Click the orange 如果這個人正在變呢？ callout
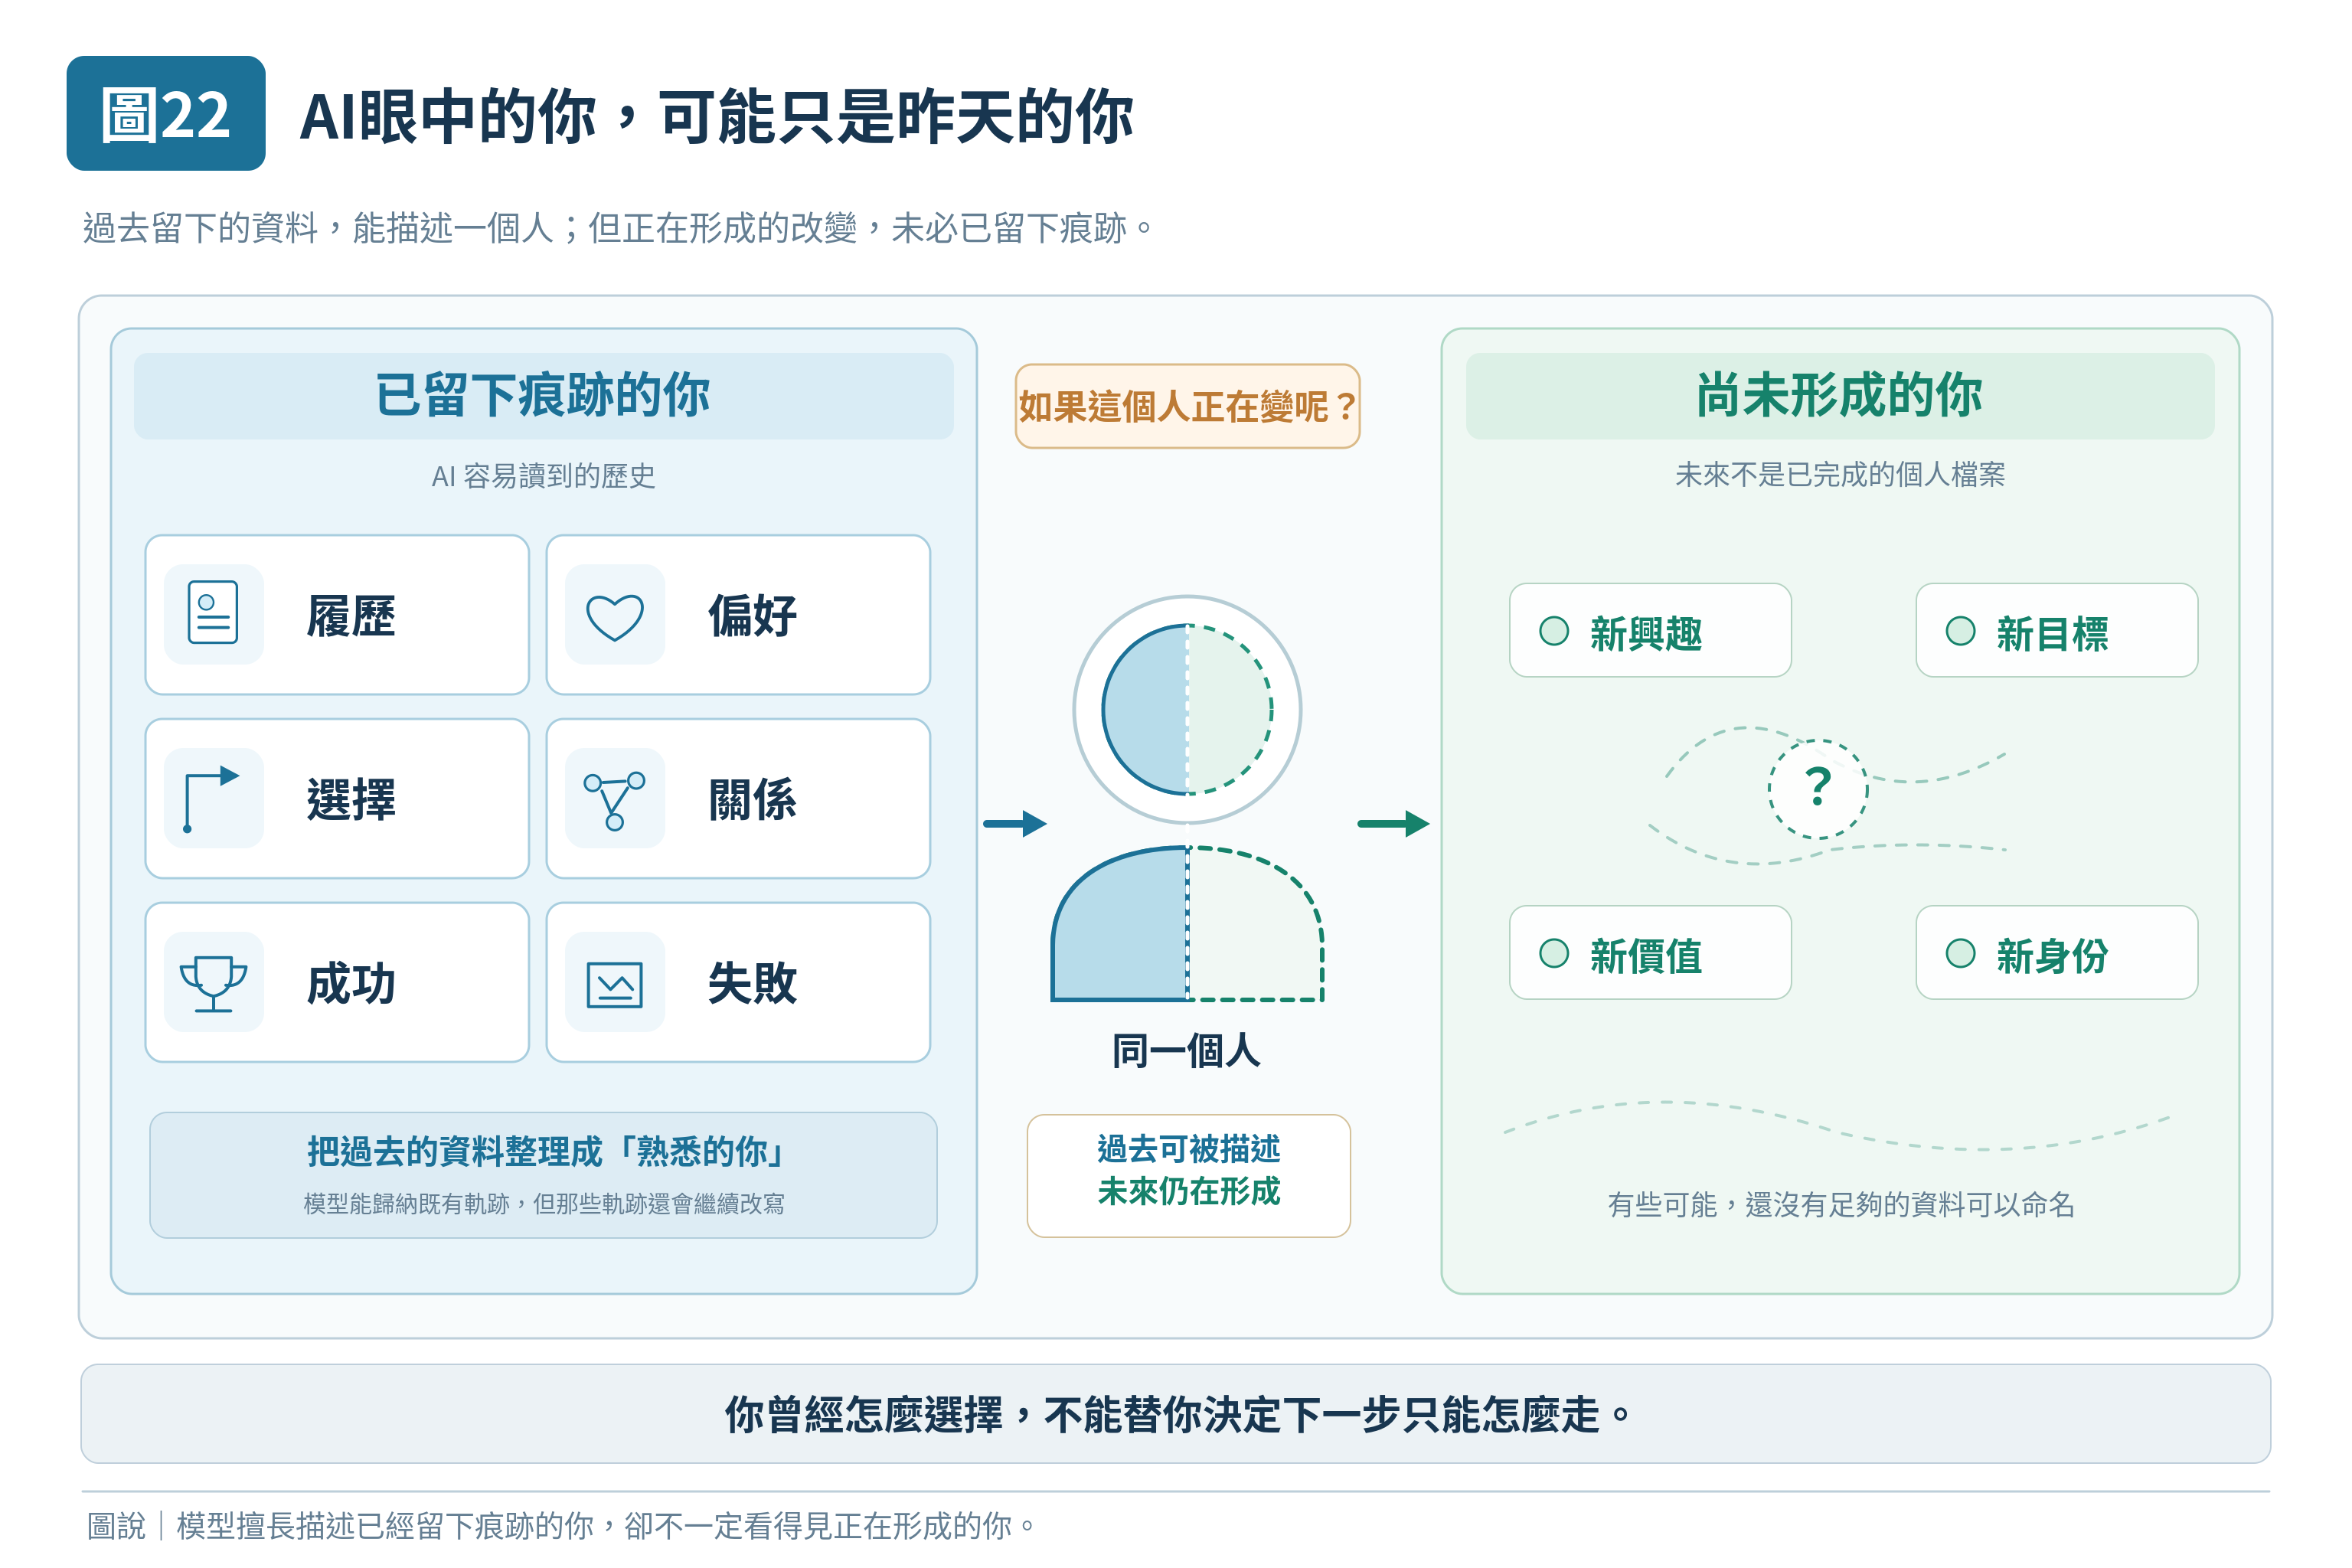Screen dimensions: 2352x1568 [1187, 406]
